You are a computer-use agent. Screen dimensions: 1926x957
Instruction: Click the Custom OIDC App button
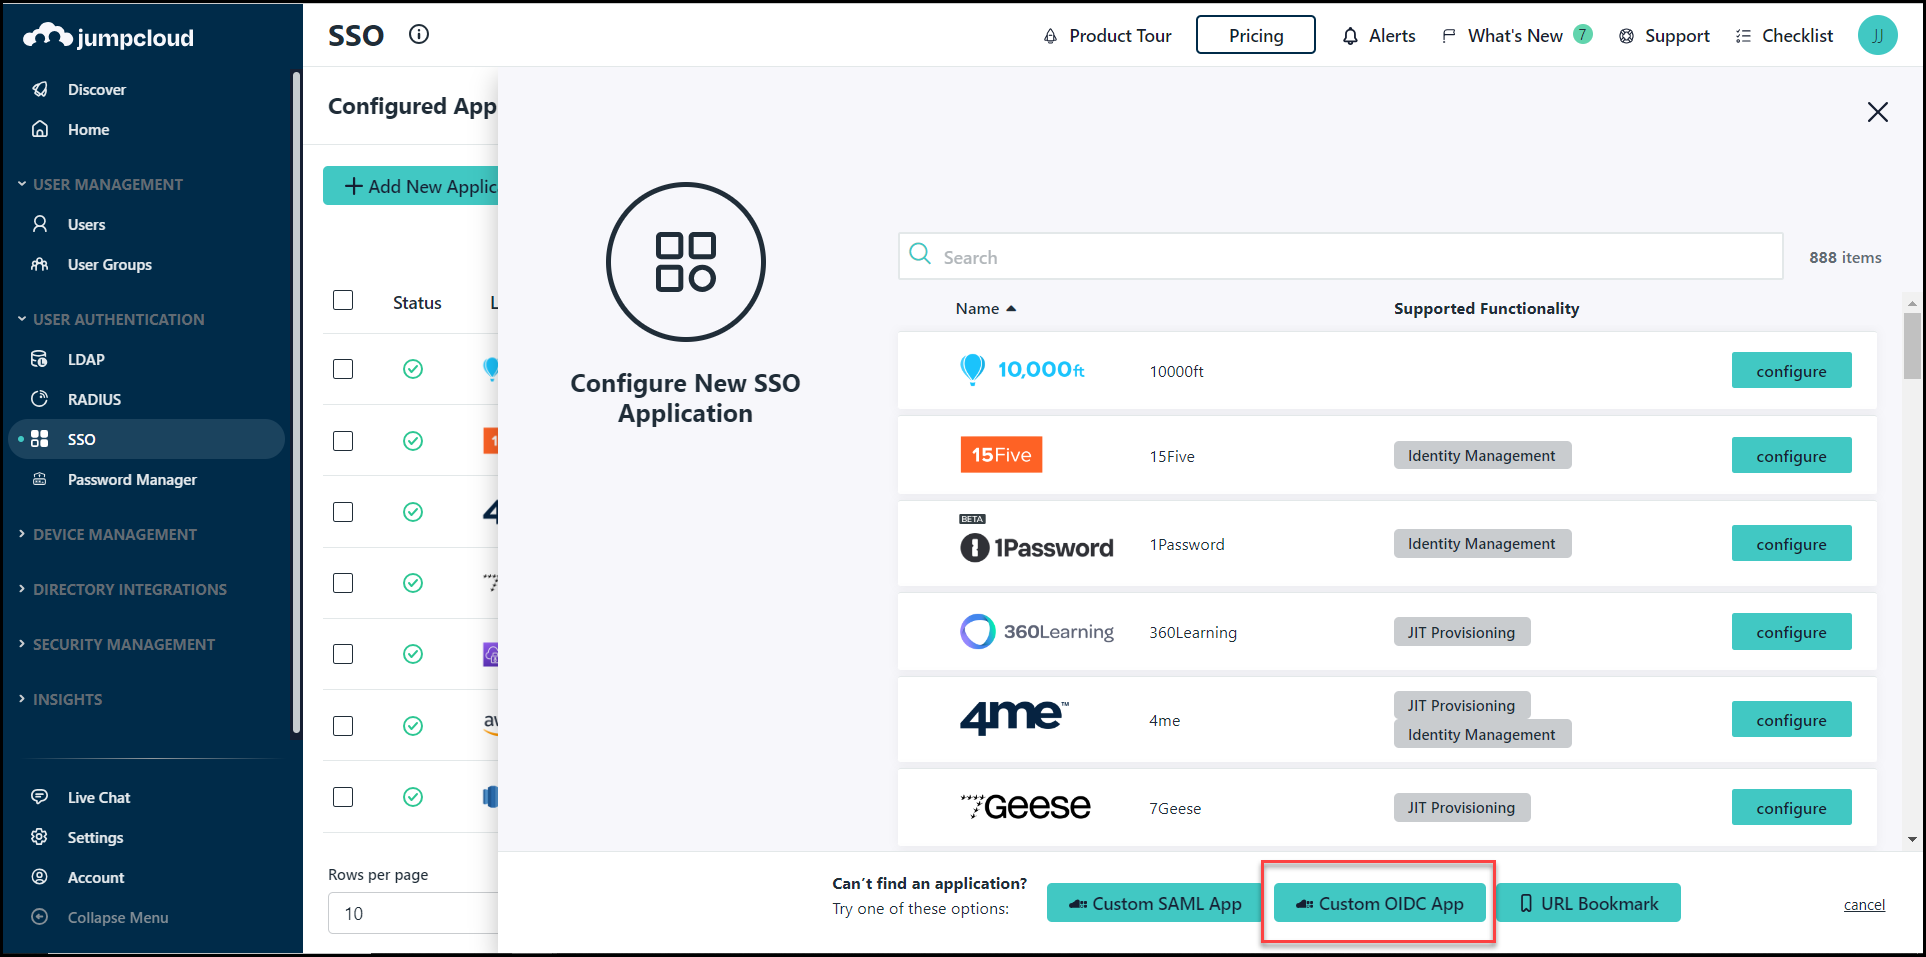pos(1378,903)
